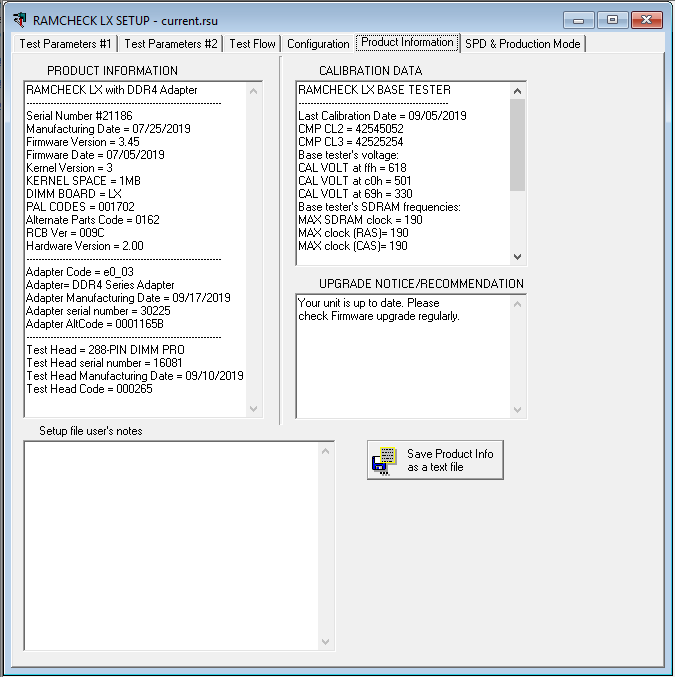Click CMP CL3 = 42525254 line
Viewport: 675px width, 677px height.
click(x=350, y=142)
